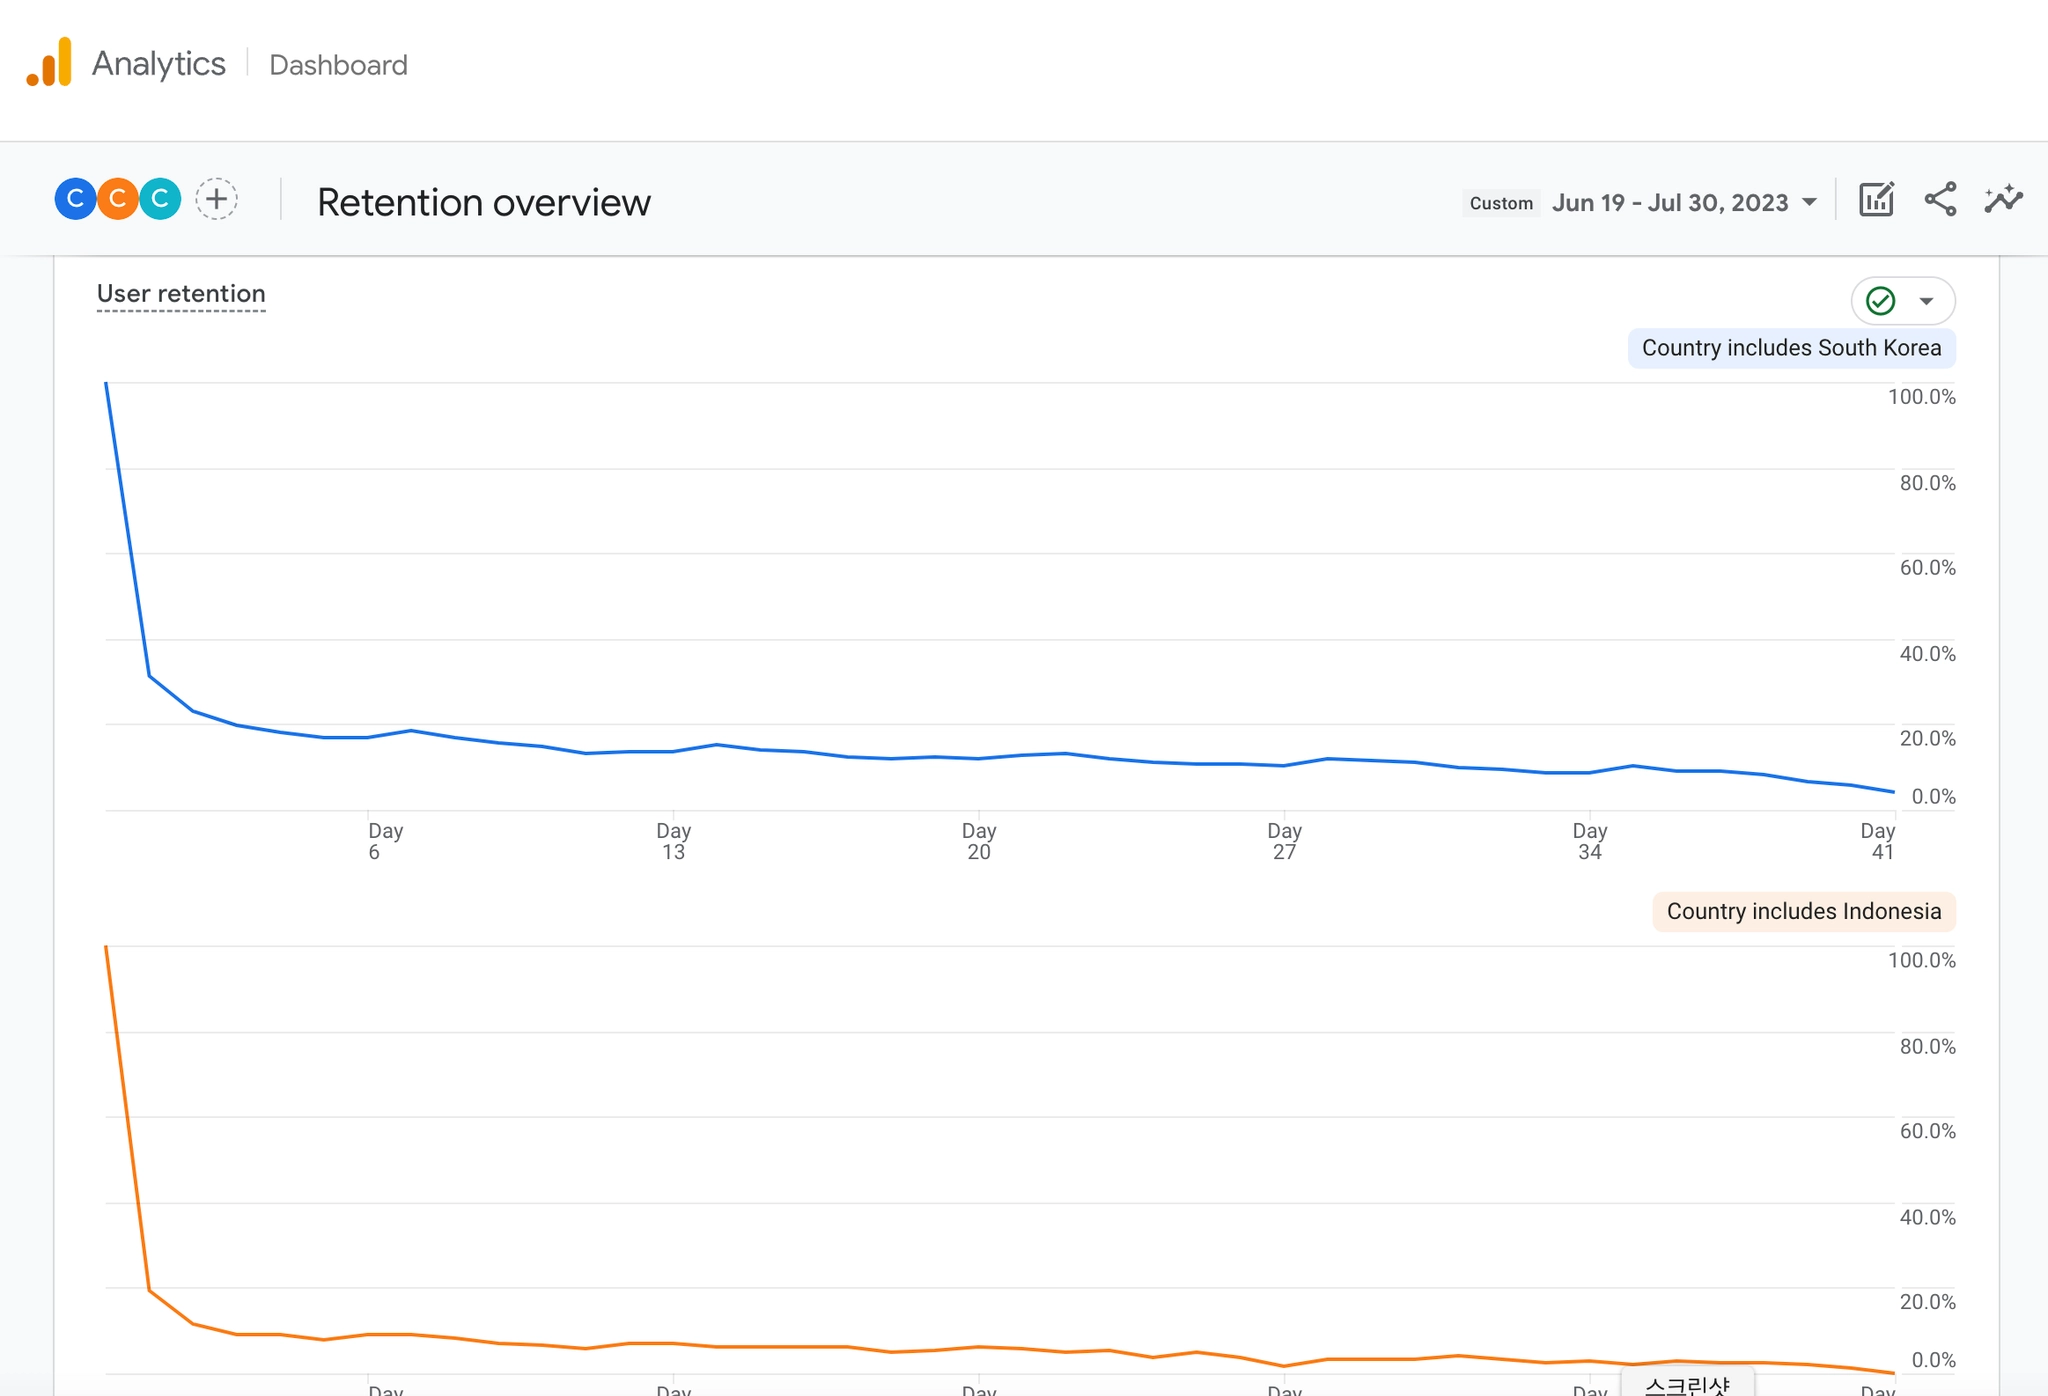Open the teal comparison segment circle
Image resolution: width=2048 pixels, height=1396 pixels.
[160, 199]
